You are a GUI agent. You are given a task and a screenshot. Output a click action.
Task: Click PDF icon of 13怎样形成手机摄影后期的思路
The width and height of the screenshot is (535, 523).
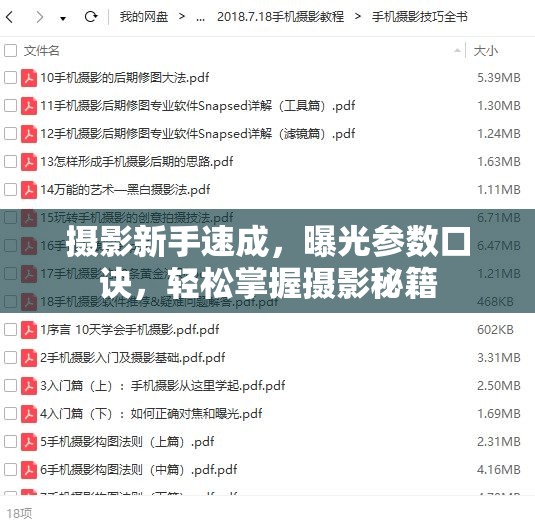pyautogui.click(x=29, y=162)
